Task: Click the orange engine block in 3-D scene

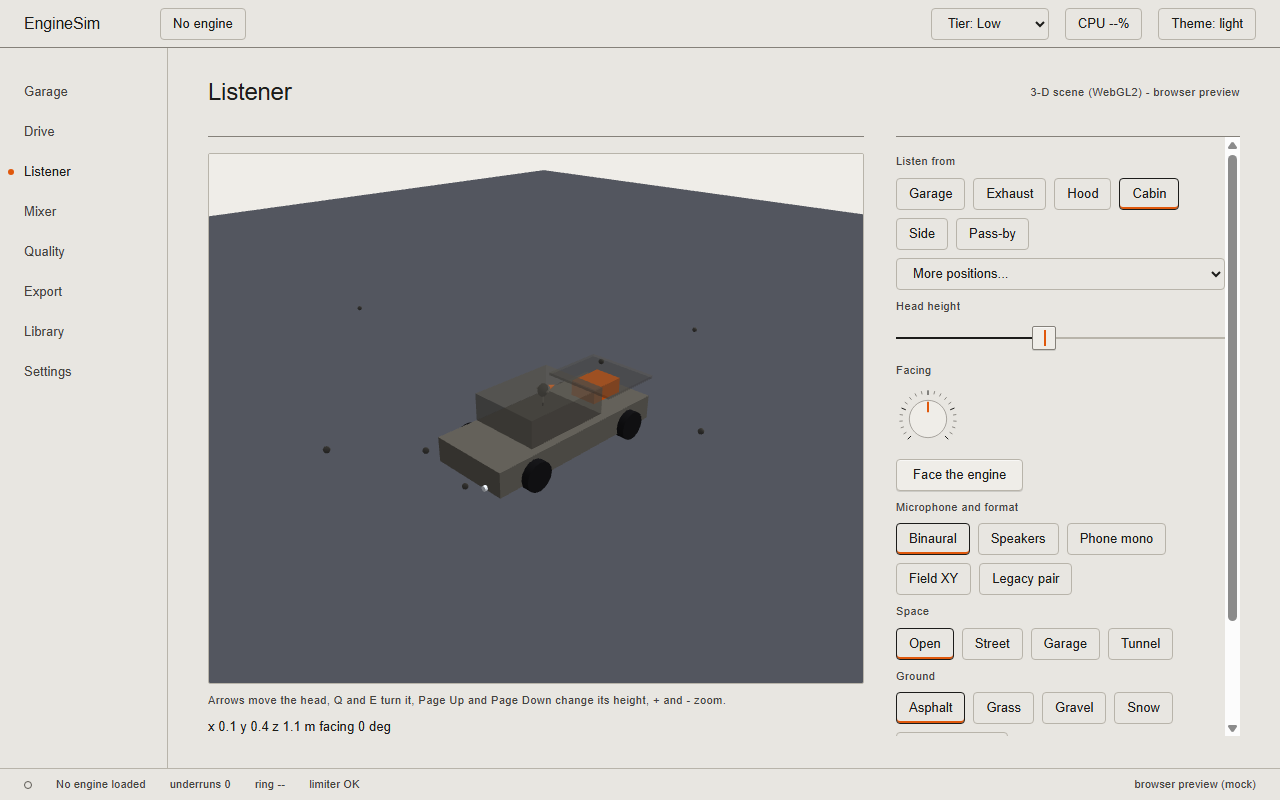Action: tap(599, 384)
